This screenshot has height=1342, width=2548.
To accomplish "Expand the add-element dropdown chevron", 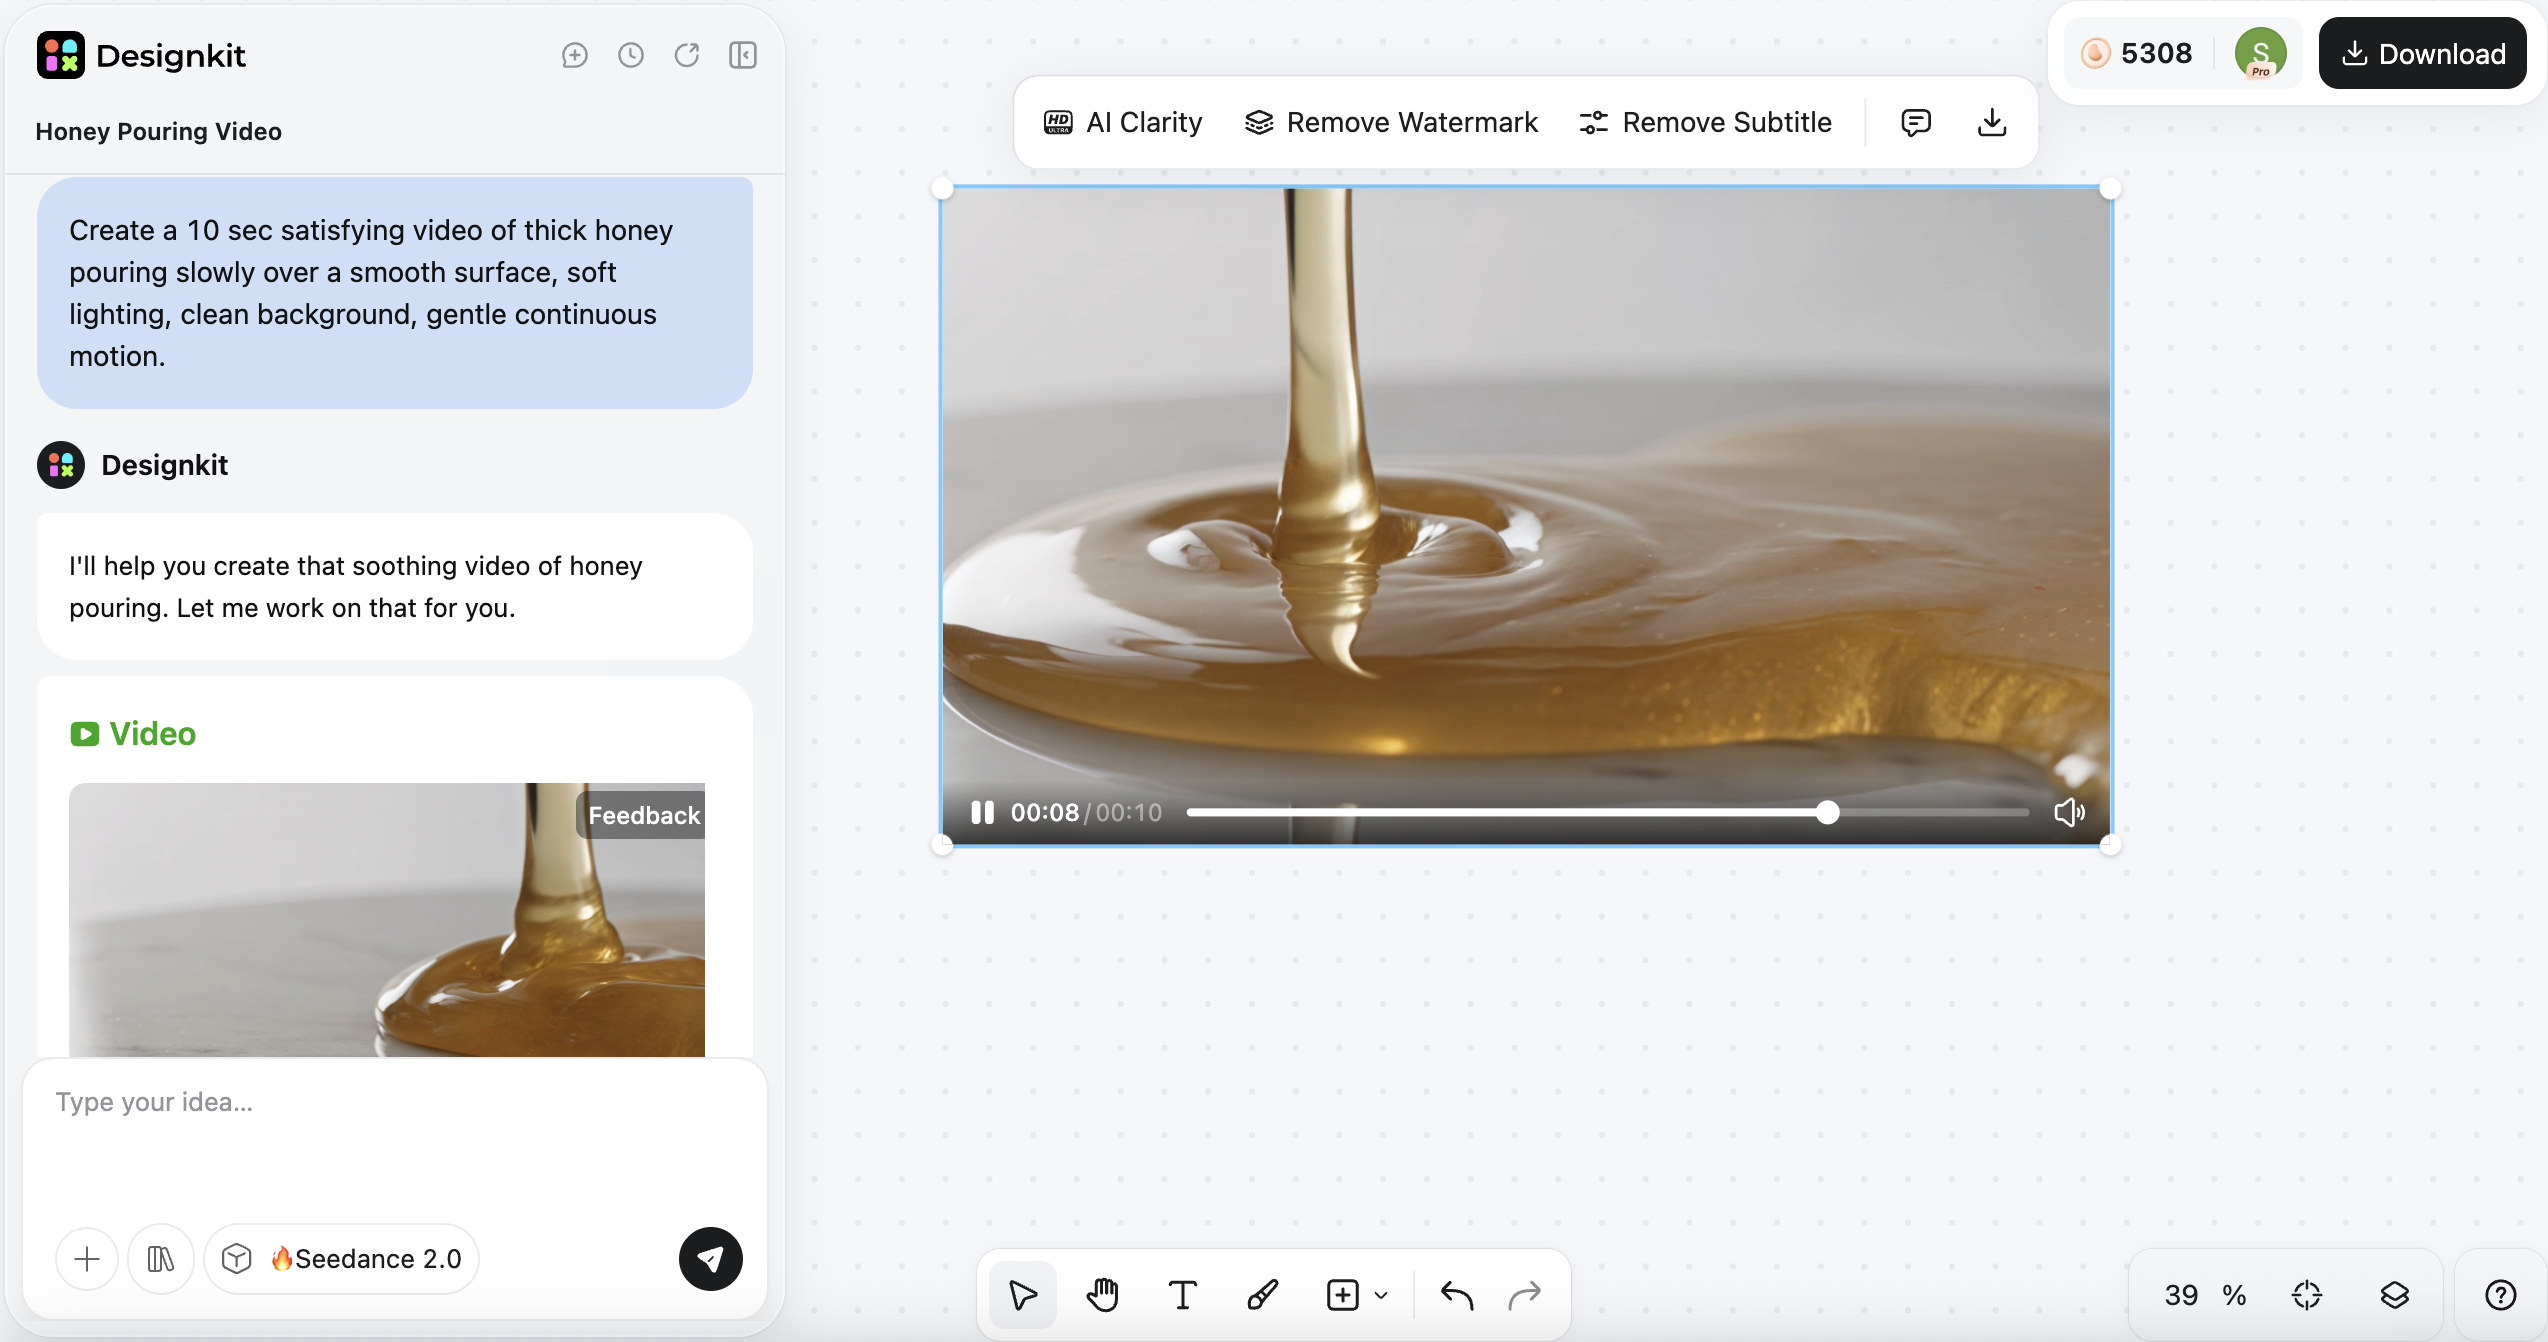I will point(1381,1295).
